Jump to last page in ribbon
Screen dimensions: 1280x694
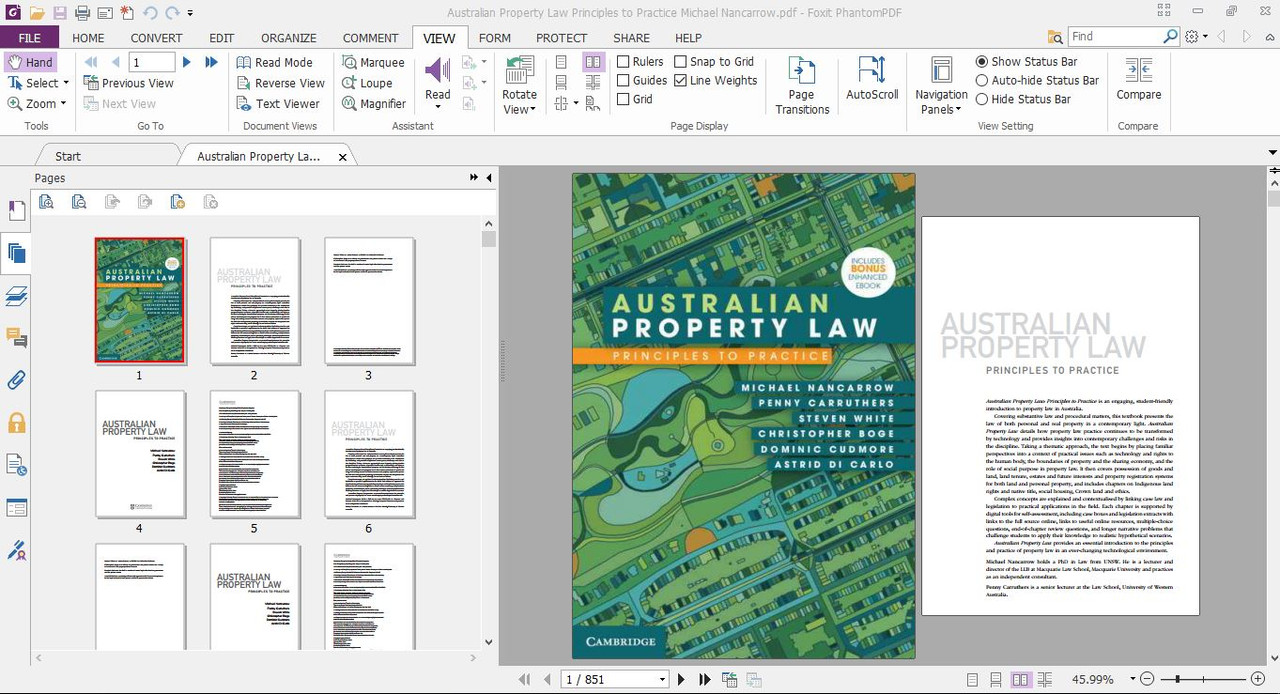[x=211, y=62]
